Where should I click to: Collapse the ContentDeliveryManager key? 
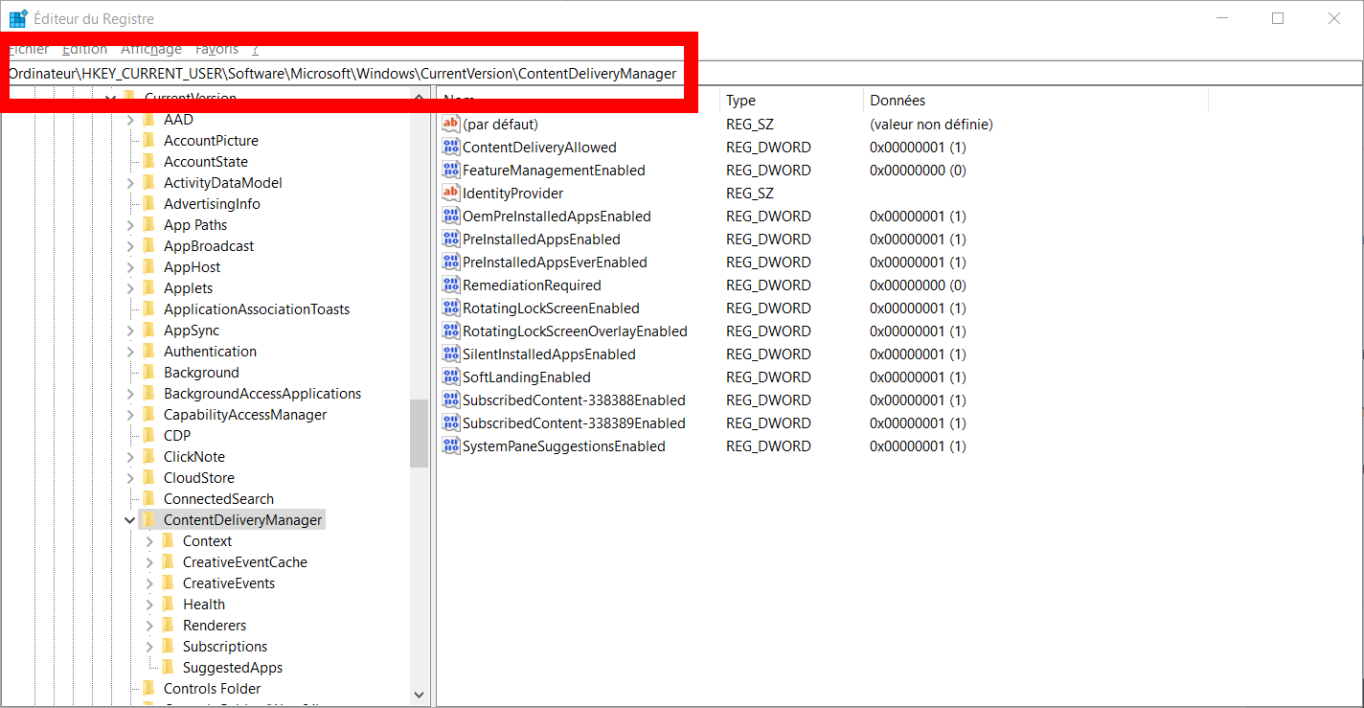point(130,520)
